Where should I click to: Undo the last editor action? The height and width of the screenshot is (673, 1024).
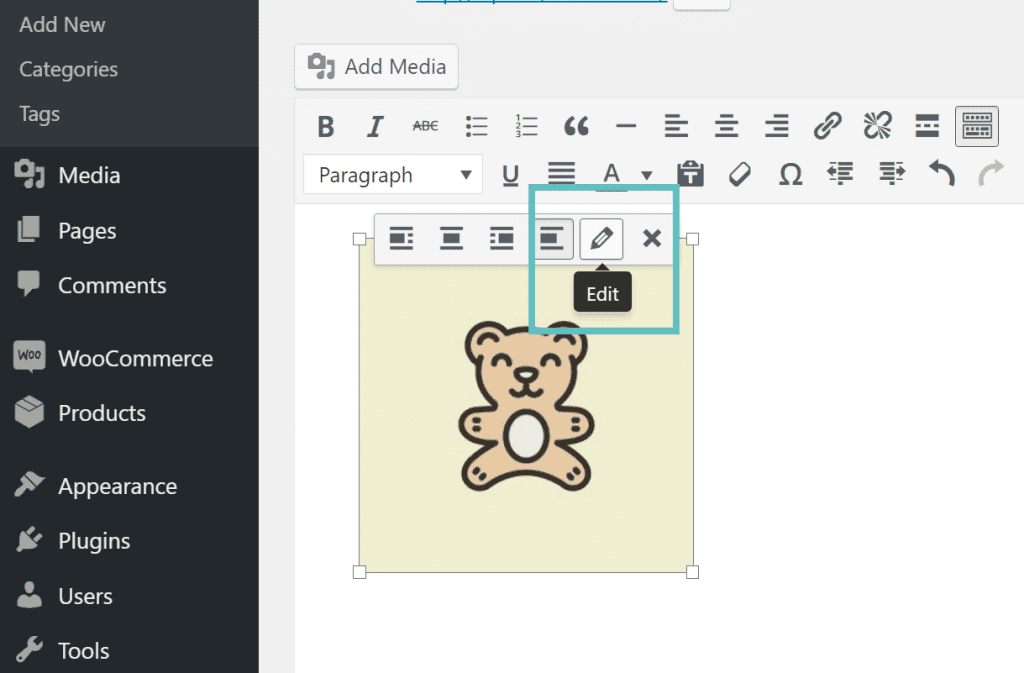point(941,175)
